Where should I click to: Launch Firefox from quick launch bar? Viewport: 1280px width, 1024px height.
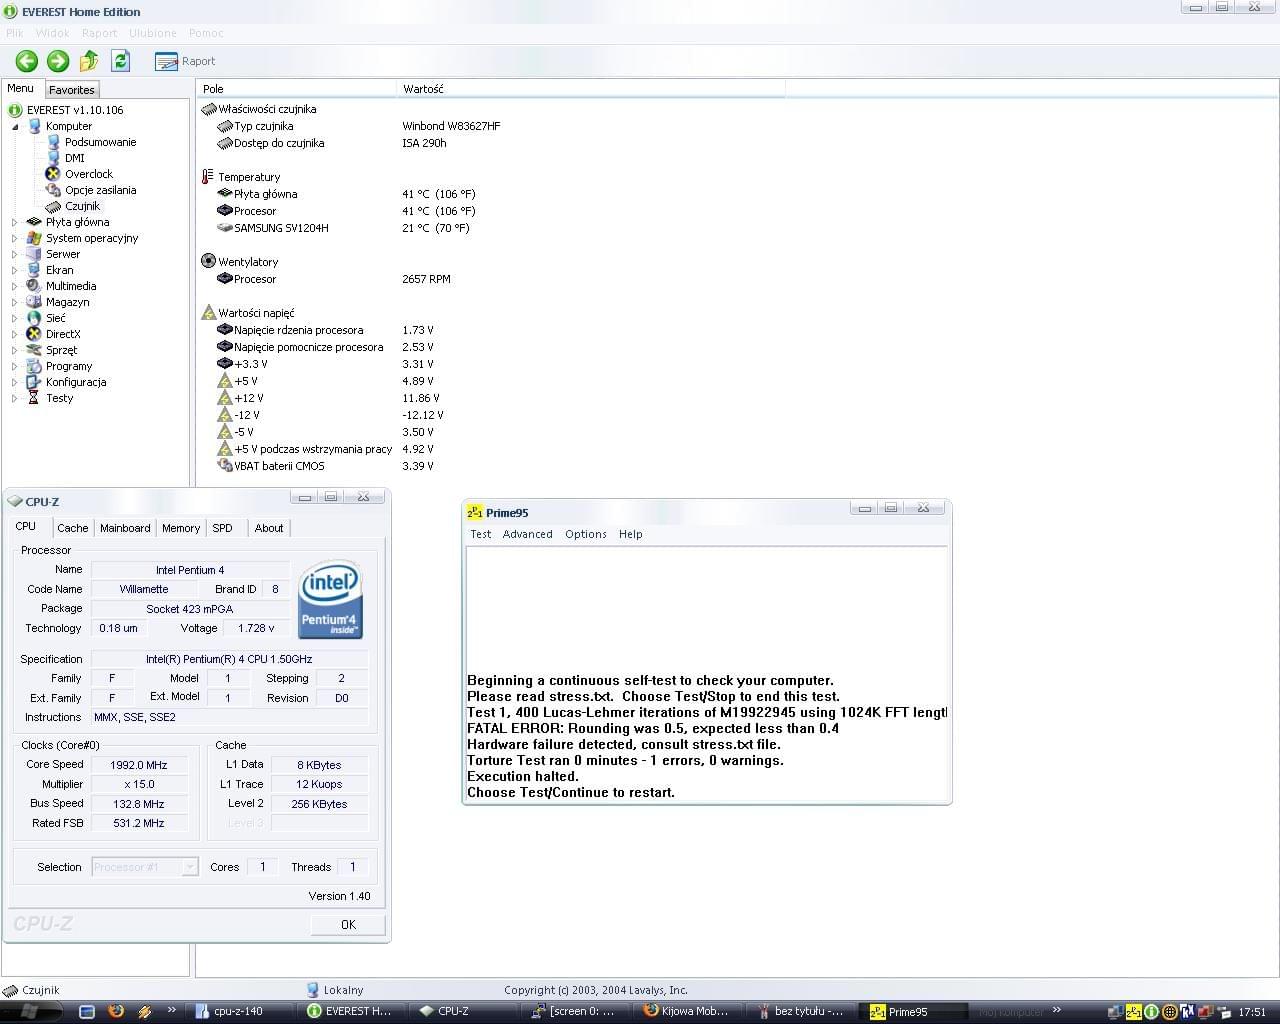tap(116, 1011)
